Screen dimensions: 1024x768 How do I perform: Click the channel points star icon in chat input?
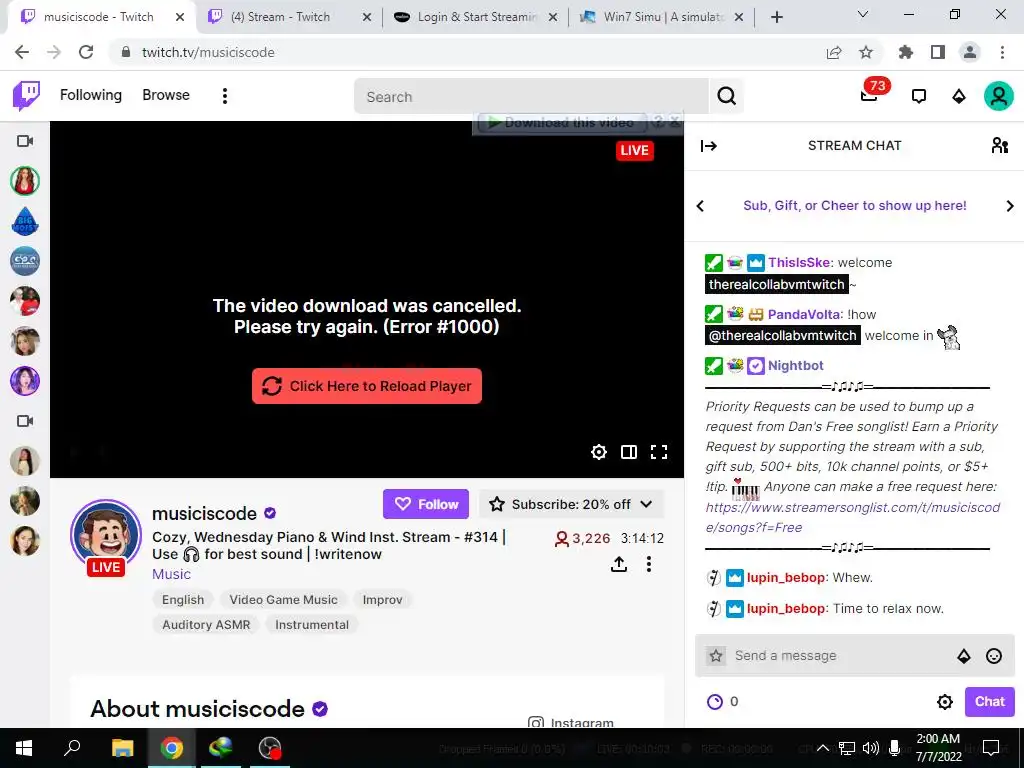716,656
